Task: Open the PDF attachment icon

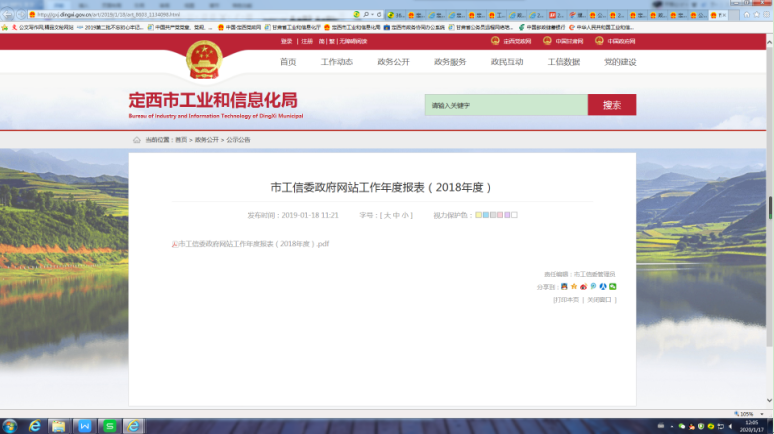Action: coord(174,244)
